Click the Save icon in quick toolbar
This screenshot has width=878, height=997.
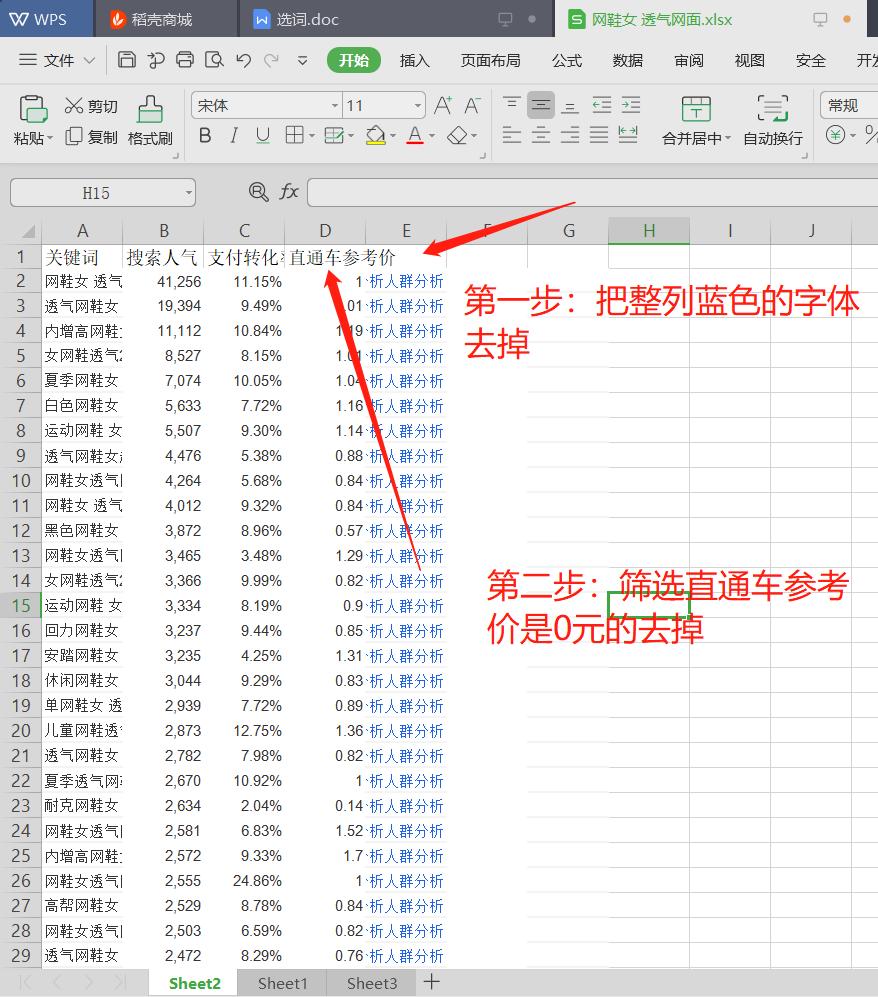point(127,60)
